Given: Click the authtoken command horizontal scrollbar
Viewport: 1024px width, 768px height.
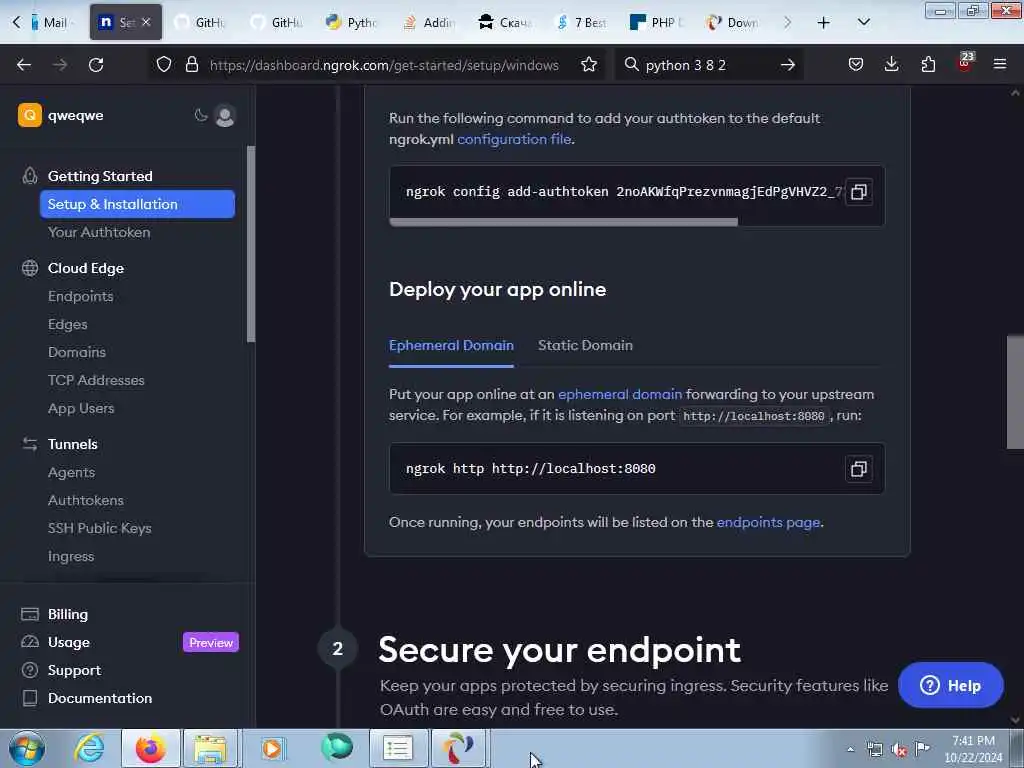Looking at the screenshot, I should point(564,222).
